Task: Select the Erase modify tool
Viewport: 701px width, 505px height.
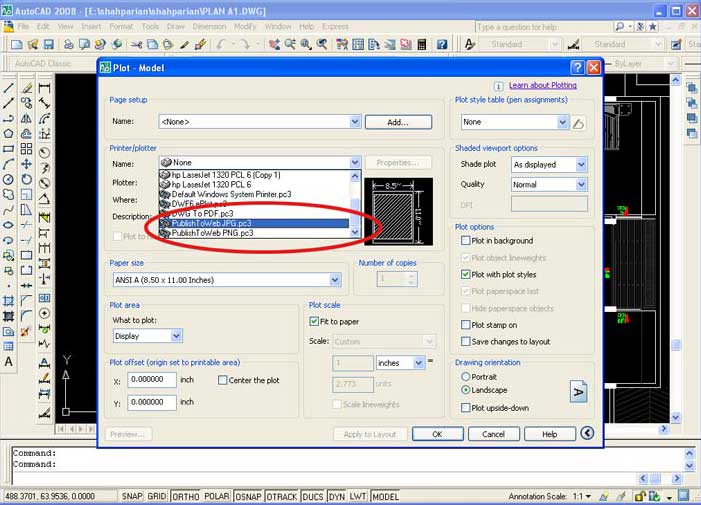Action: tap(26, 88)
